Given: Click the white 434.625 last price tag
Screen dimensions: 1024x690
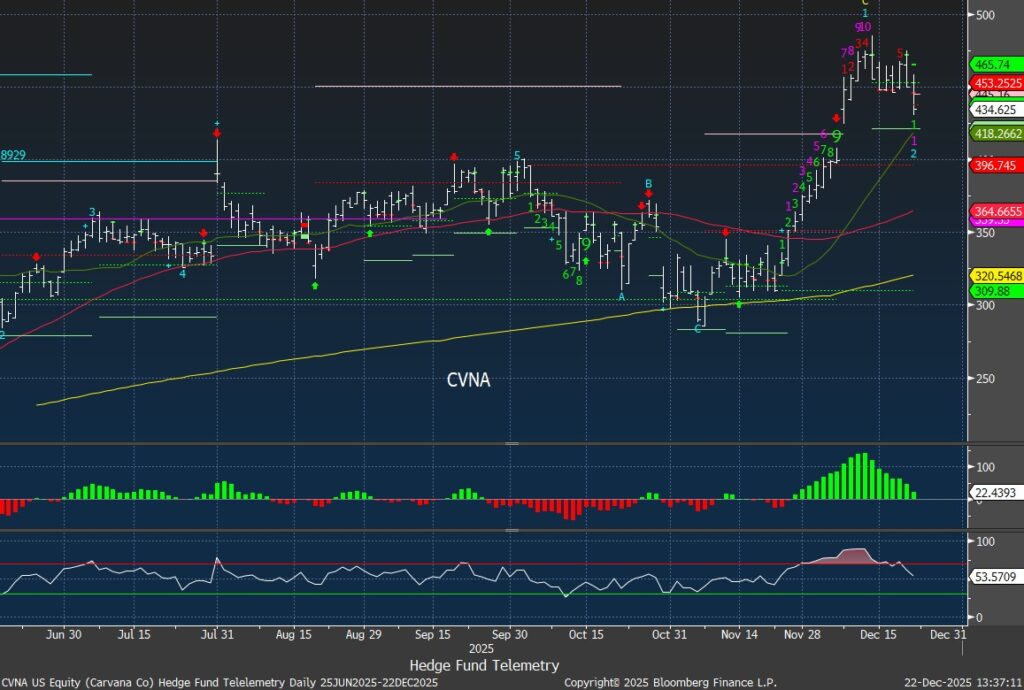Looking at the screenshot, I should (996, 109).
